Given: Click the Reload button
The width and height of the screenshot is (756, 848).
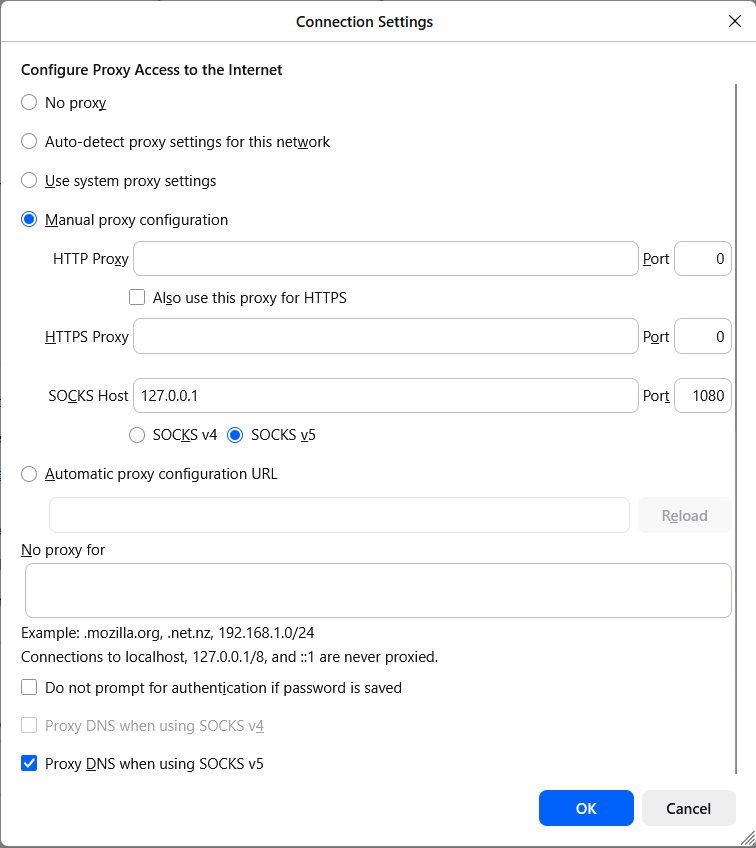Looking at the screenshot, I should [684, 515].
